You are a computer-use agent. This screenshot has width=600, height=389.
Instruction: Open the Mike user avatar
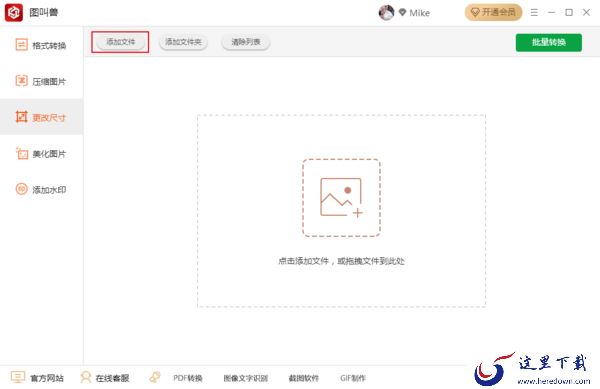pyautogui.click(x=386, y=13)
